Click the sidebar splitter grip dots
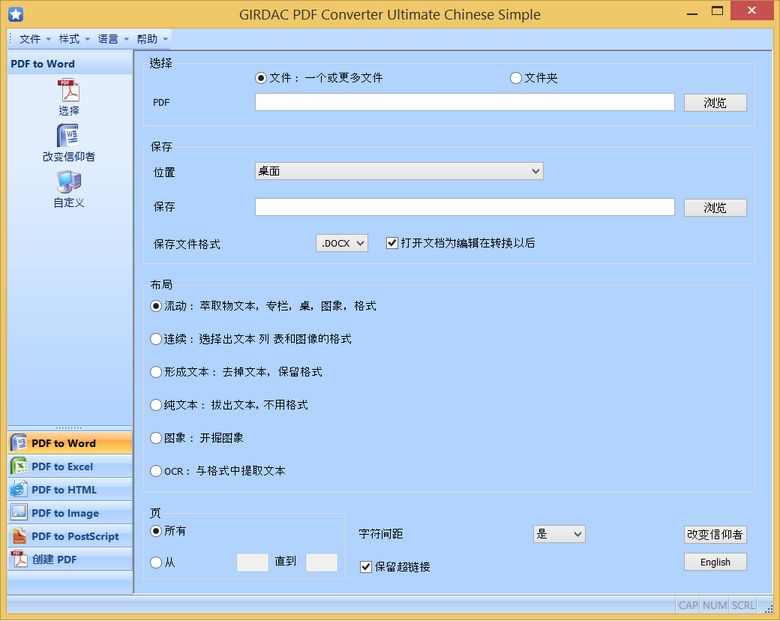The image size is (780, 621). tap(69, 427)
